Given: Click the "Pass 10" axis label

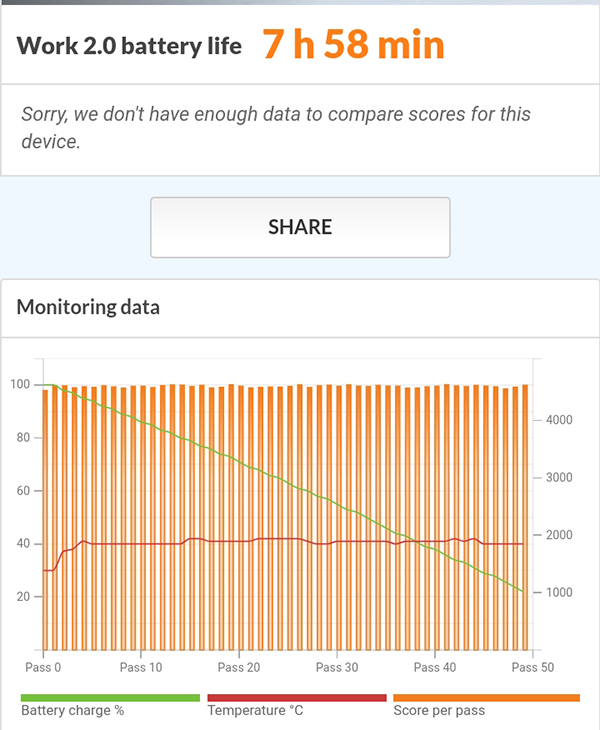Looking at the screenshot, I should click(x=140, y=667).
